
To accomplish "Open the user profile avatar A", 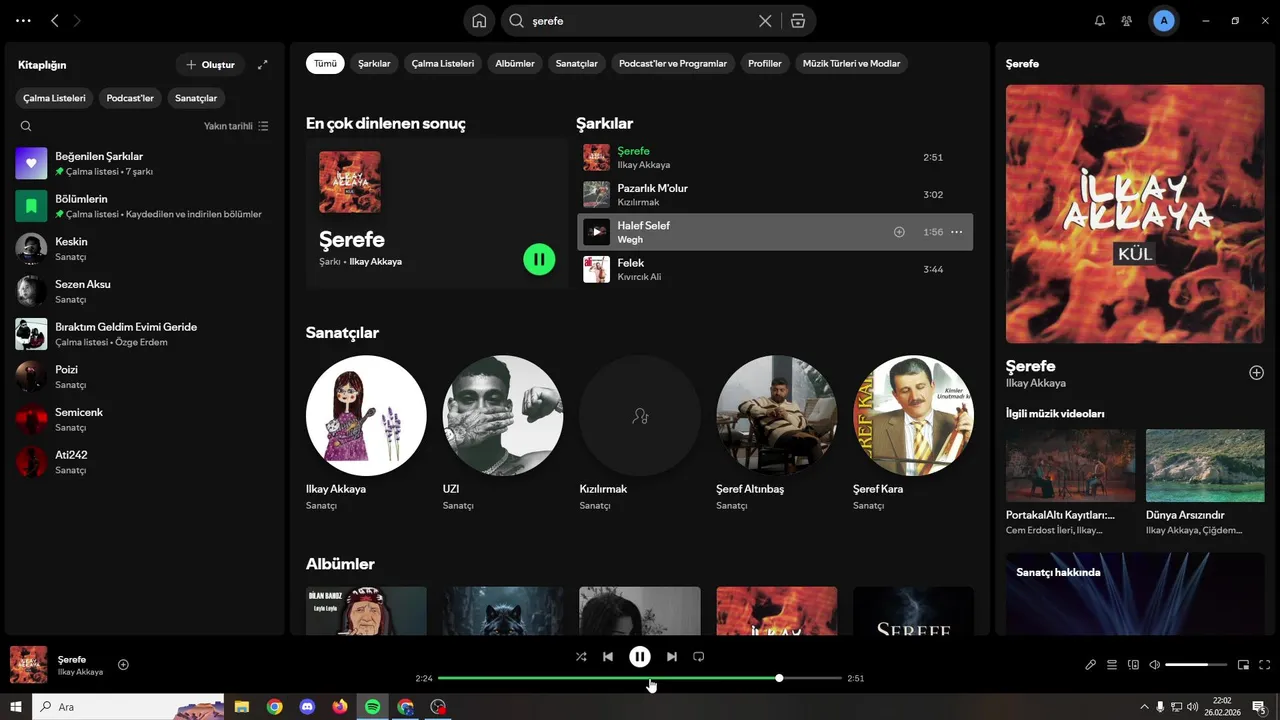I will click(x=1163, y=20).
